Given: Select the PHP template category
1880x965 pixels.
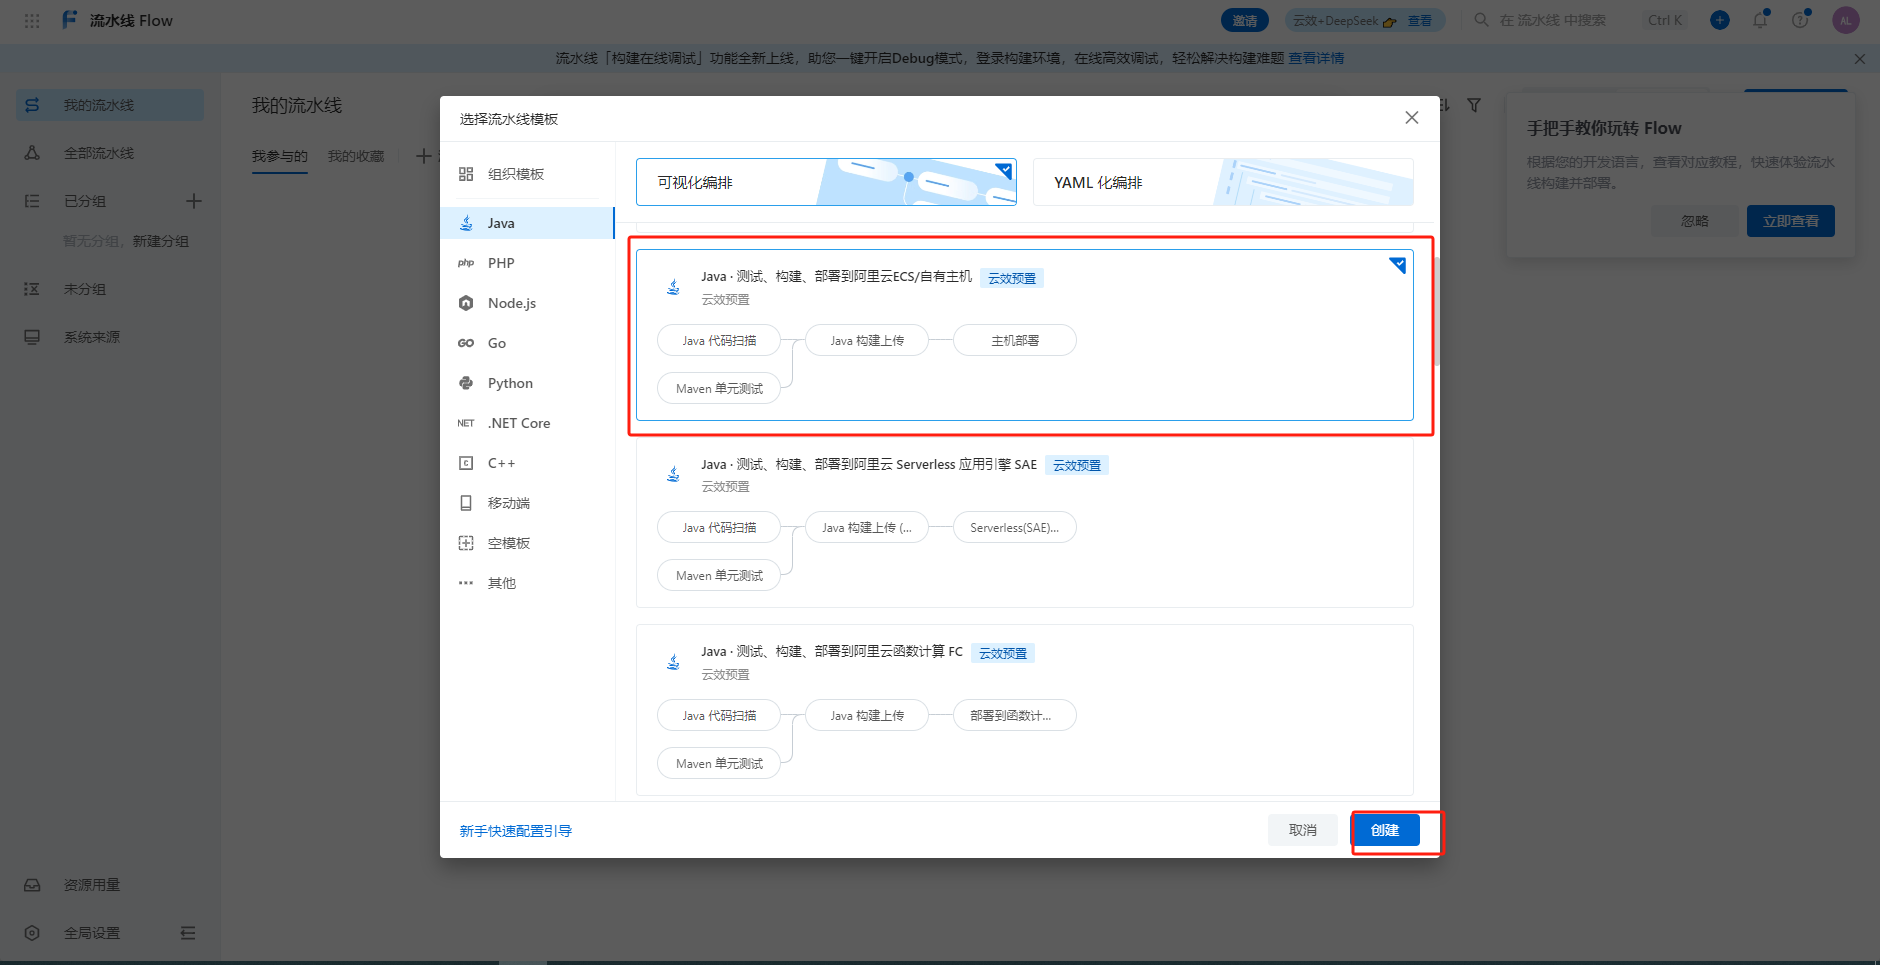Looking at the screenshot, I should click(x=527, y=263).
